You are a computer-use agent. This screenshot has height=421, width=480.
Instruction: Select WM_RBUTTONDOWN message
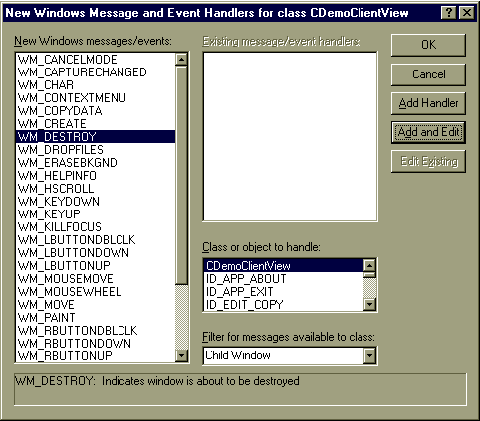(x=95, y=344)
